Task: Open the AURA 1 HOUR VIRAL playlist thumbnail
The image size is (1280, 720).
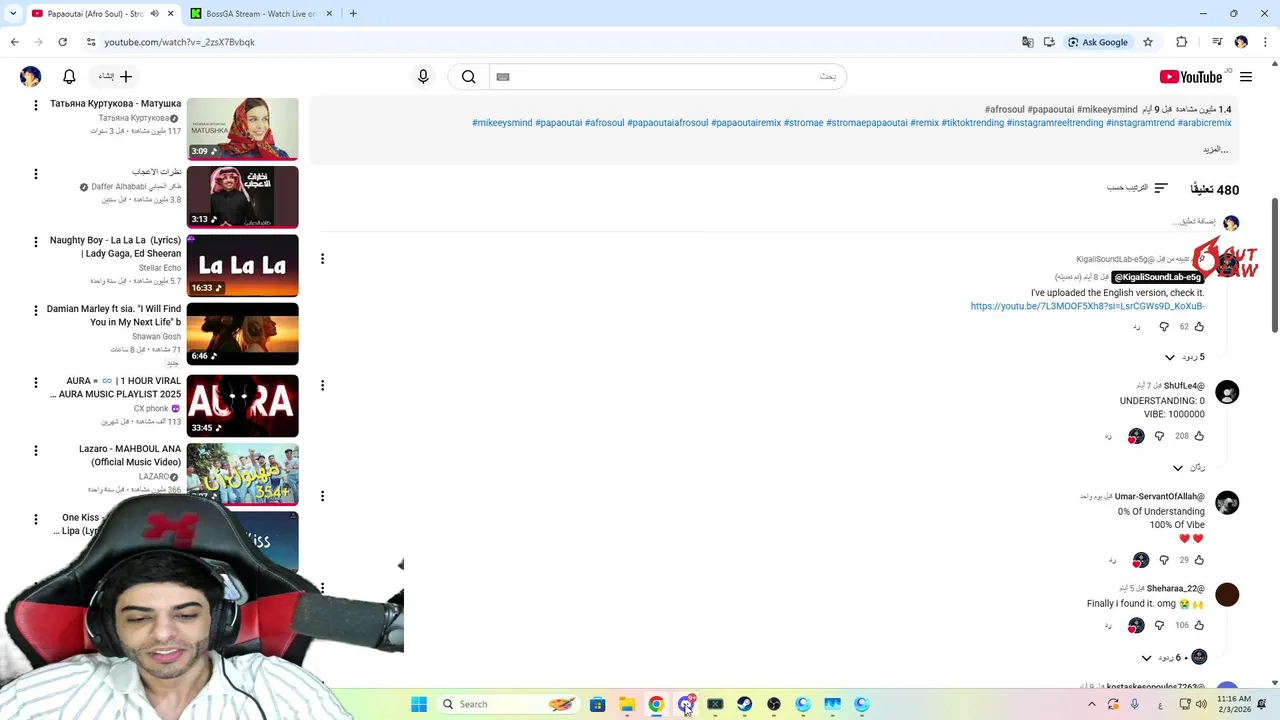Action: (x=243, y=406)
